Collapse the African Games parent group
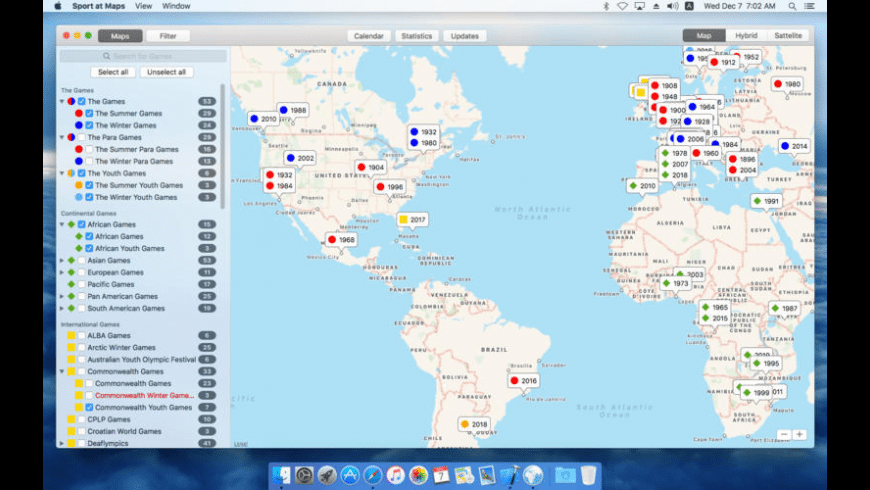 (x=62, y=224)
